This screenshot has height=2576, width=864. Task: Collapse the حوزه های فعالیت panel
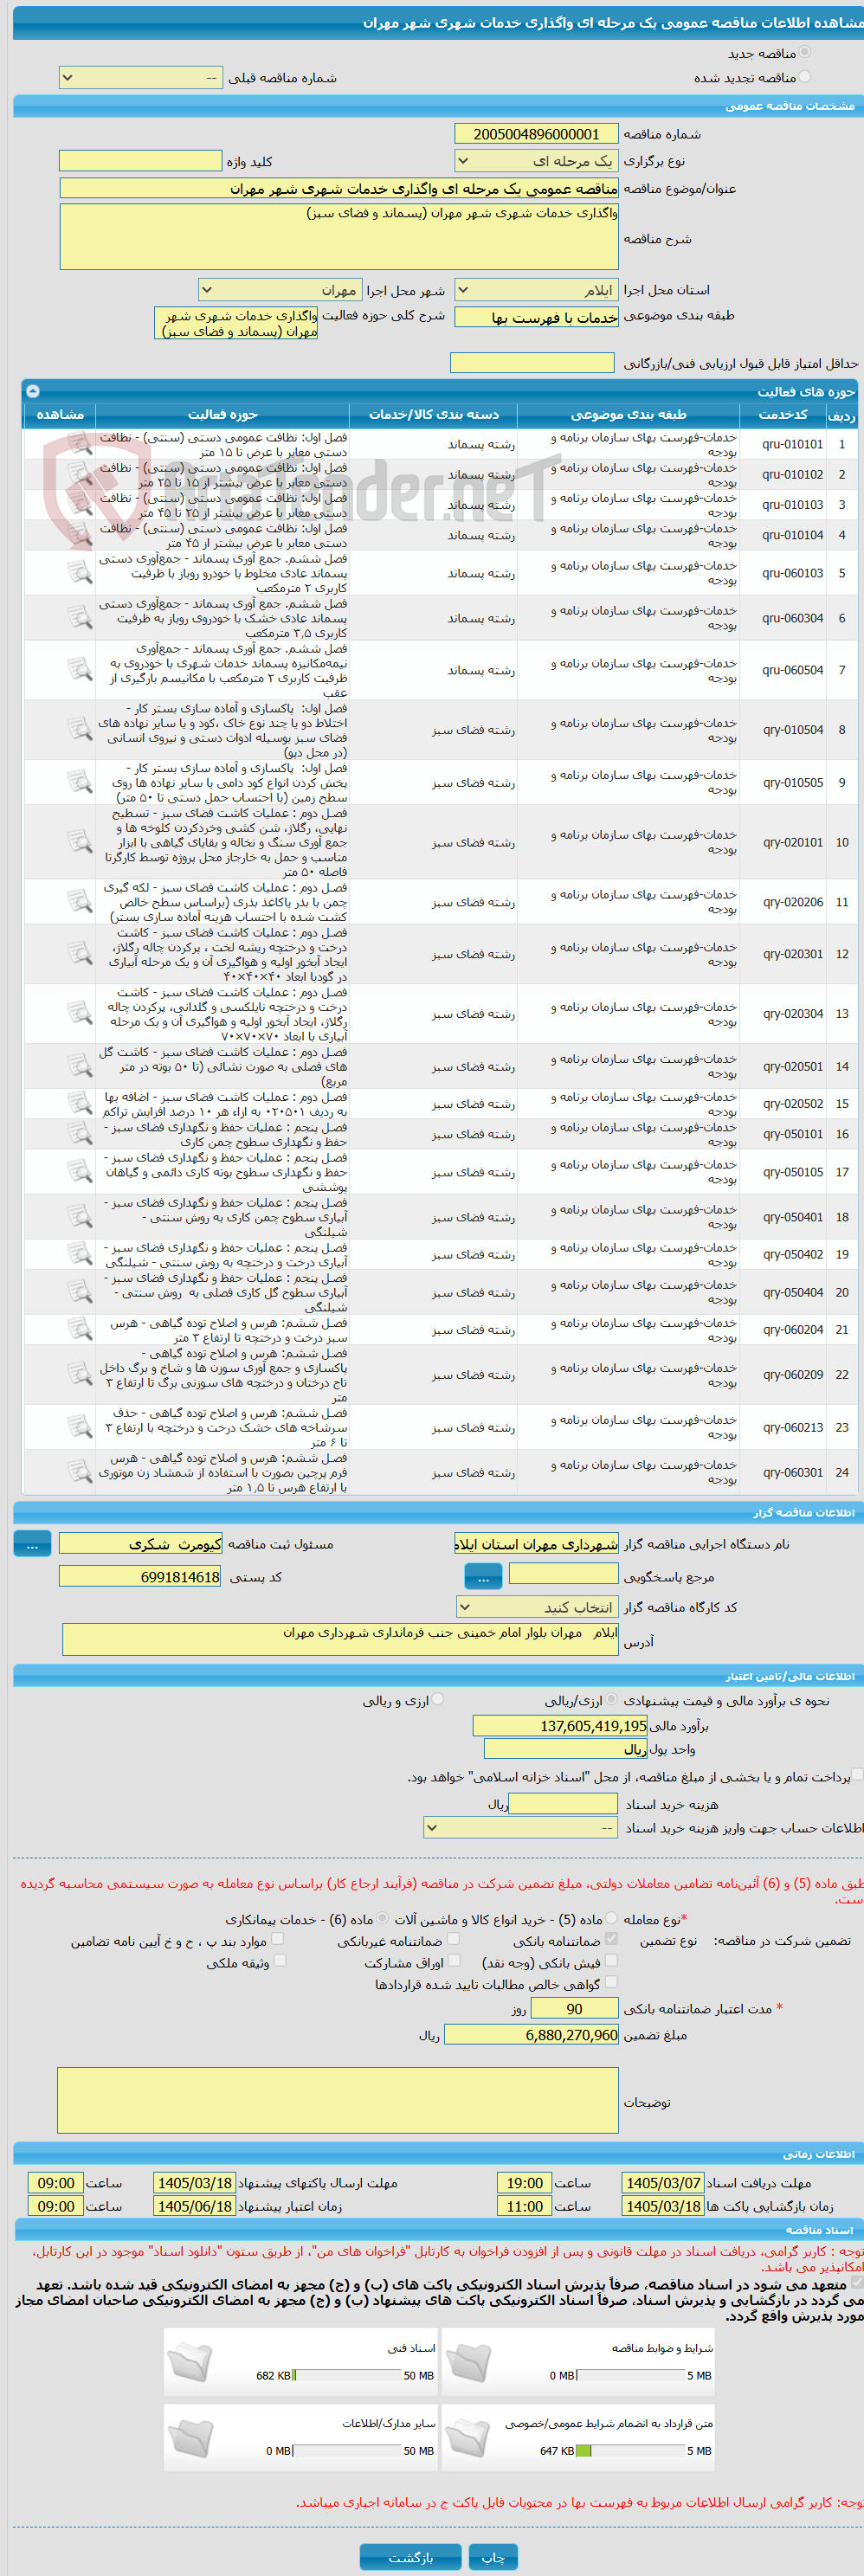32,391
